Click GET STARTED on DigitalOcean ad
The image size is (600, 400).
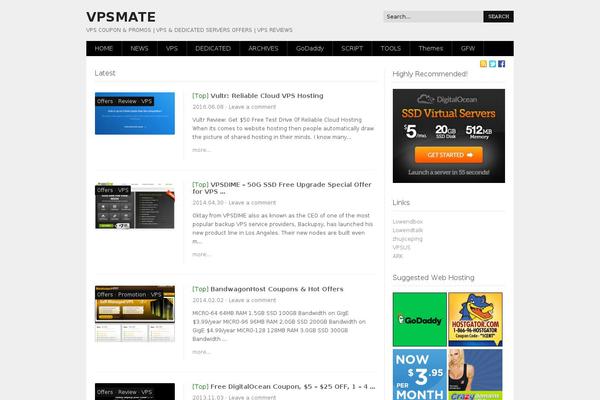(449, 155)
